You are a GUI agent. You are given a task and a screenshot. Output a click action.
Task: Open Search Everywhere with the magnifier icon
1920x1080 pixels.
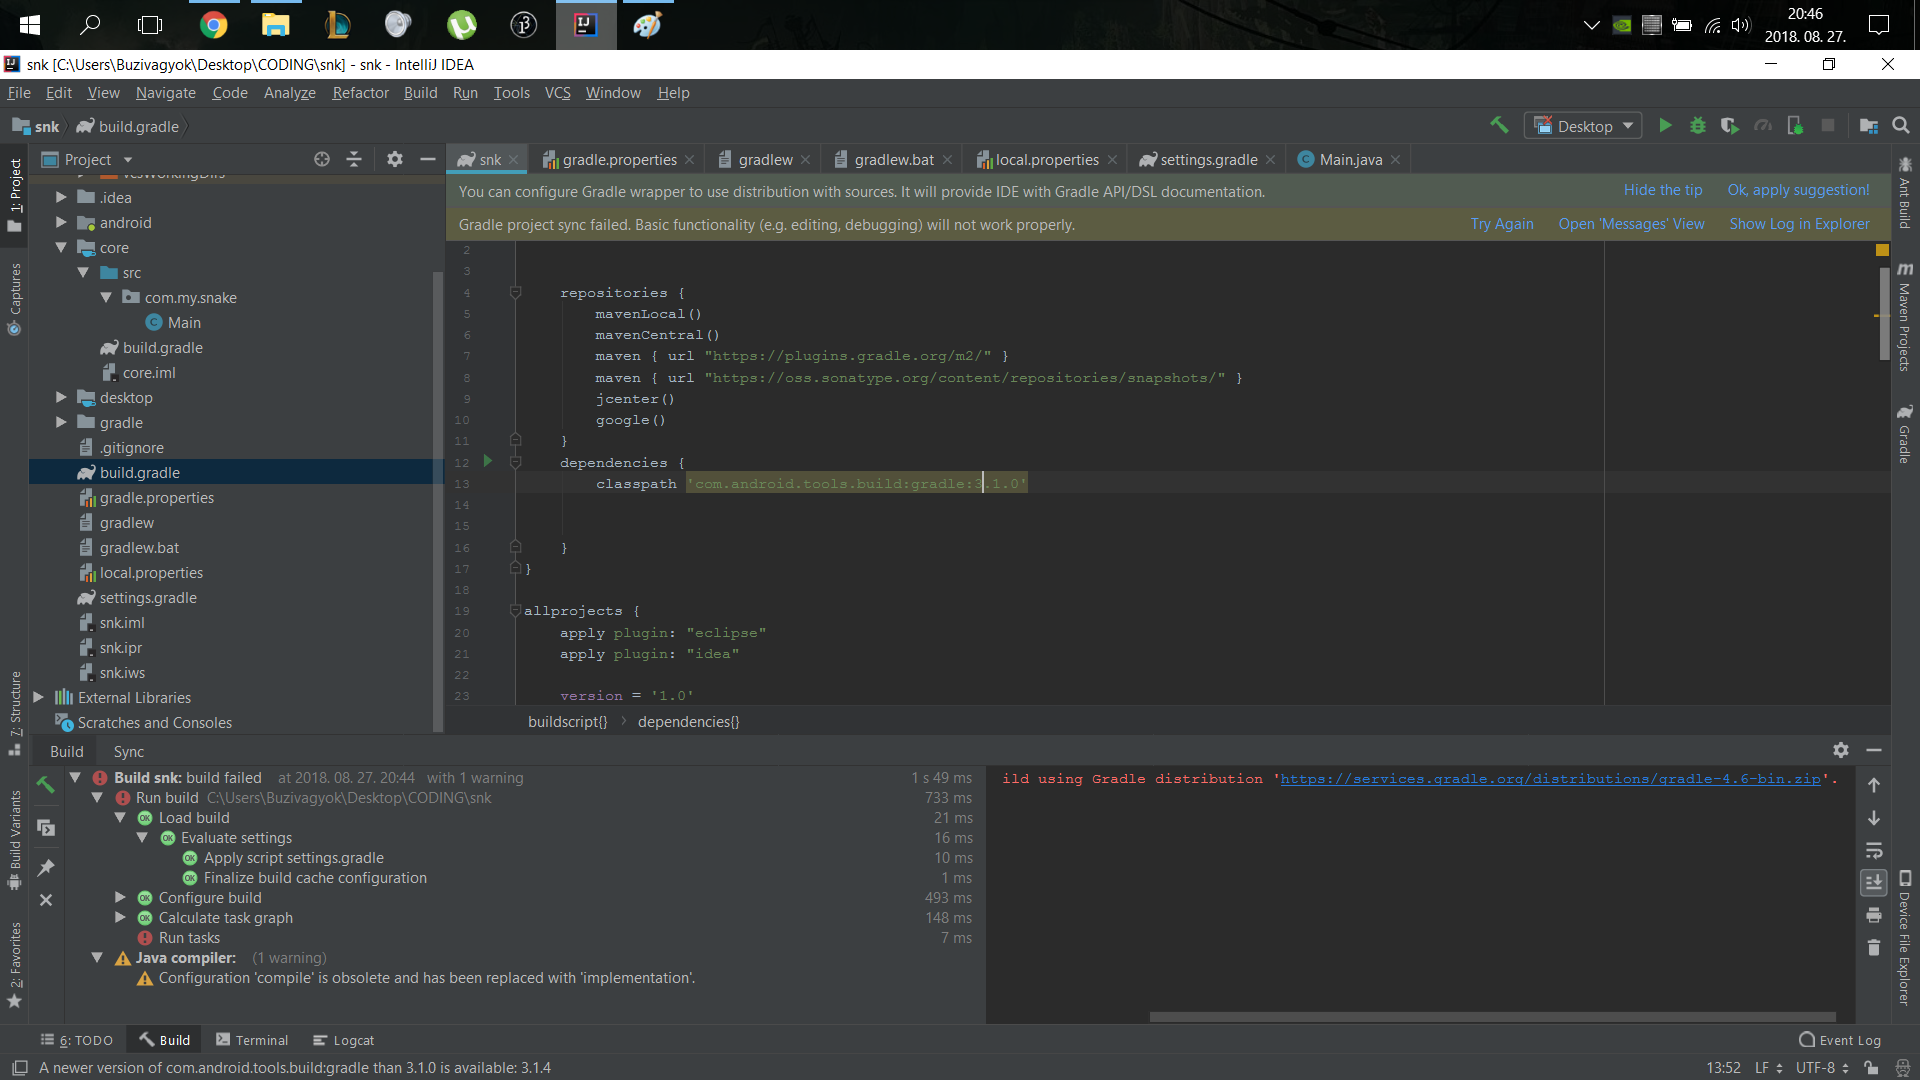1899,126
